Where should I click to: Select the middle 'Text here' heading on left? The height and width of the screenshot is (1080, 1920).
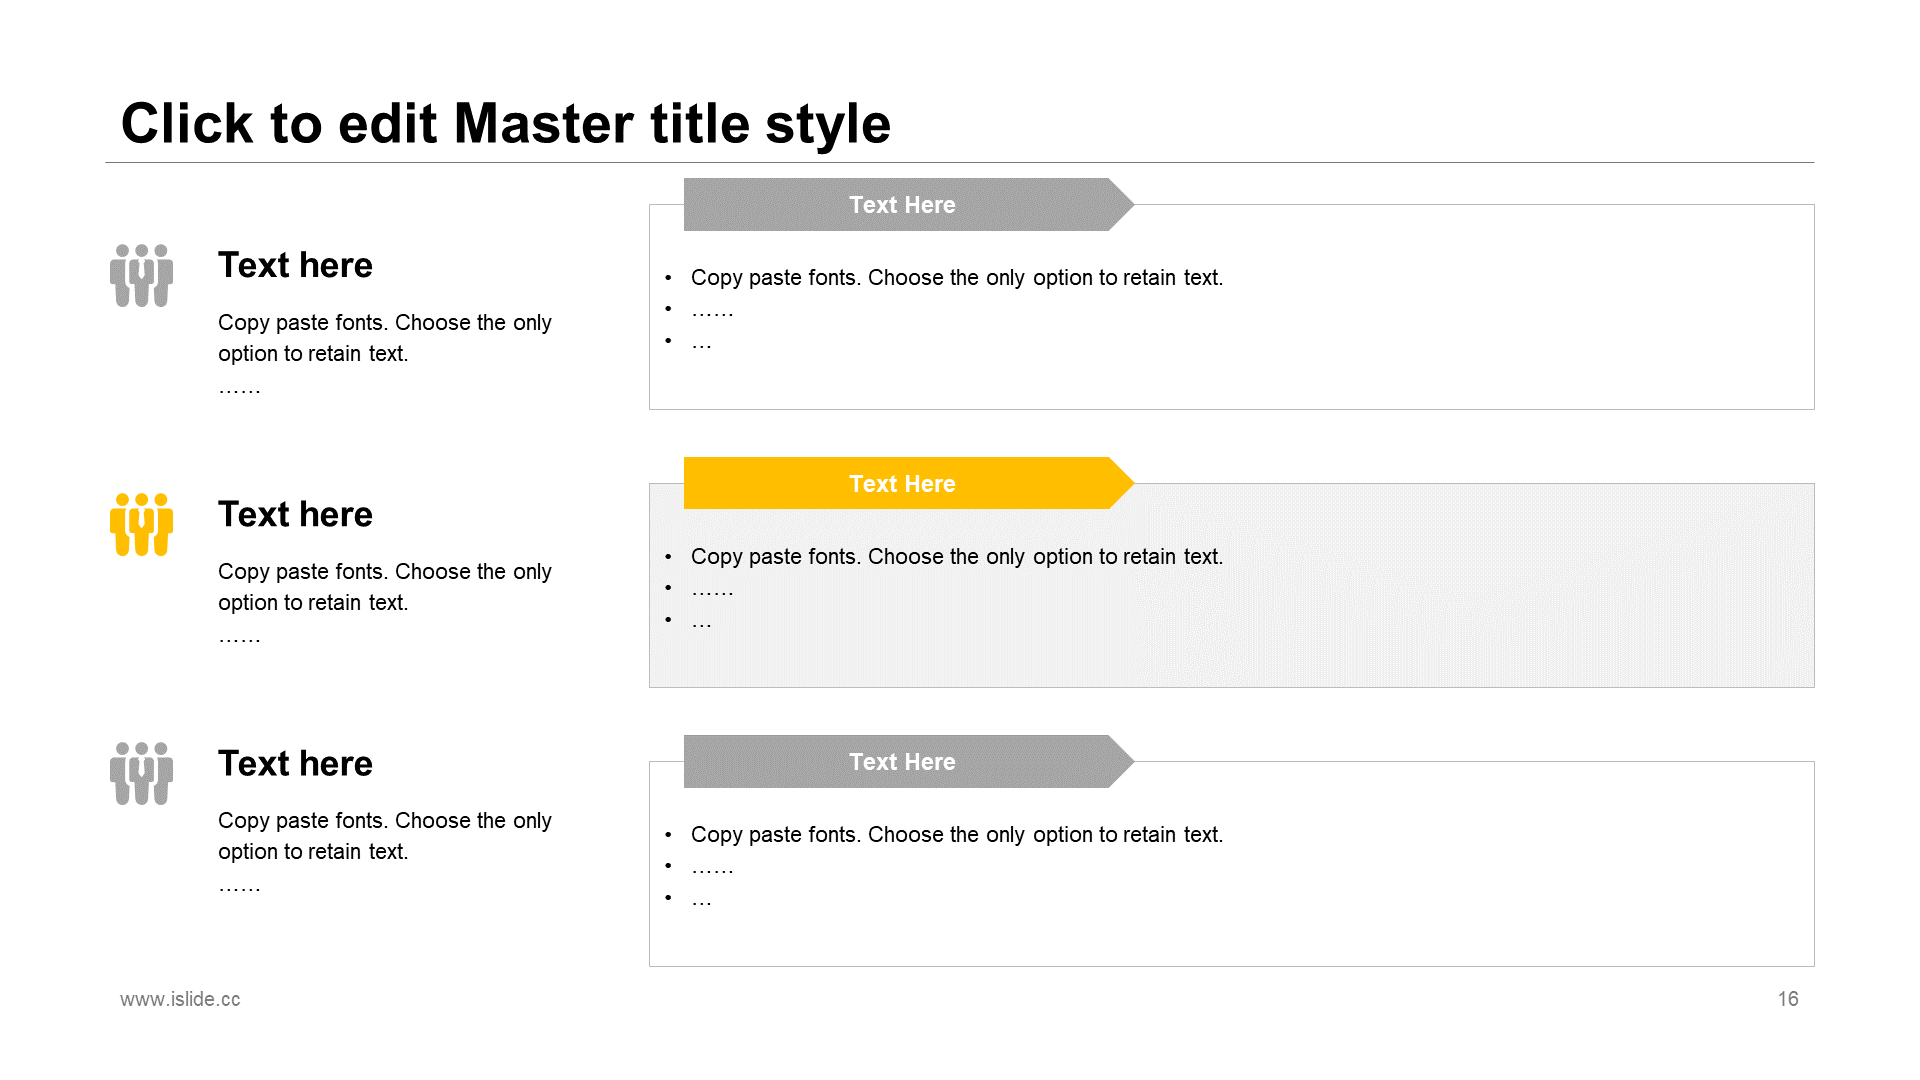coord(295,514)
